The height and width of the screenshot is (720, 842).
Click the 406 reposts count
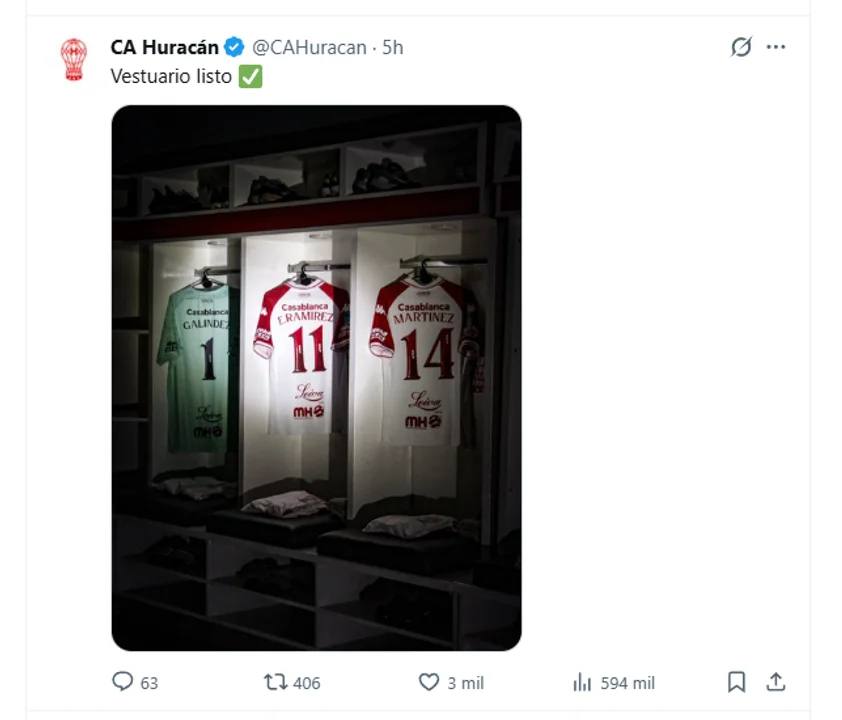click(307, 683)
